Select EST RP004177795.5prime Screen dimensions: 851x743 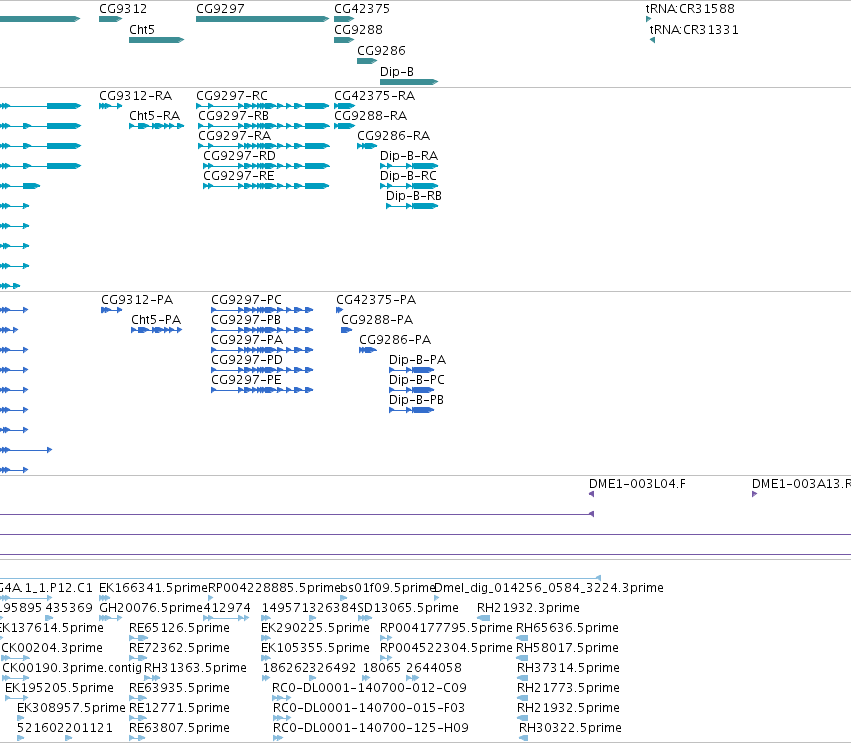(446, 628)
